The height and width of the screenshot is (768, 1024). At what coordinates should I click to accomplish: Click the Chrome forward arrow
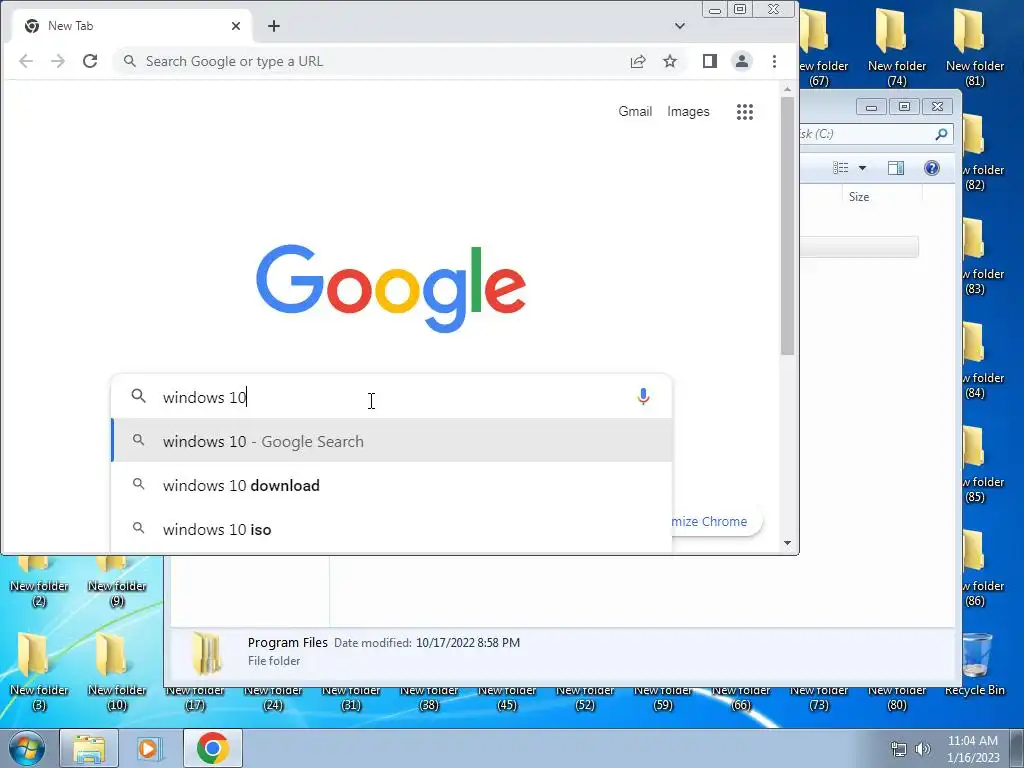(57, 61)
